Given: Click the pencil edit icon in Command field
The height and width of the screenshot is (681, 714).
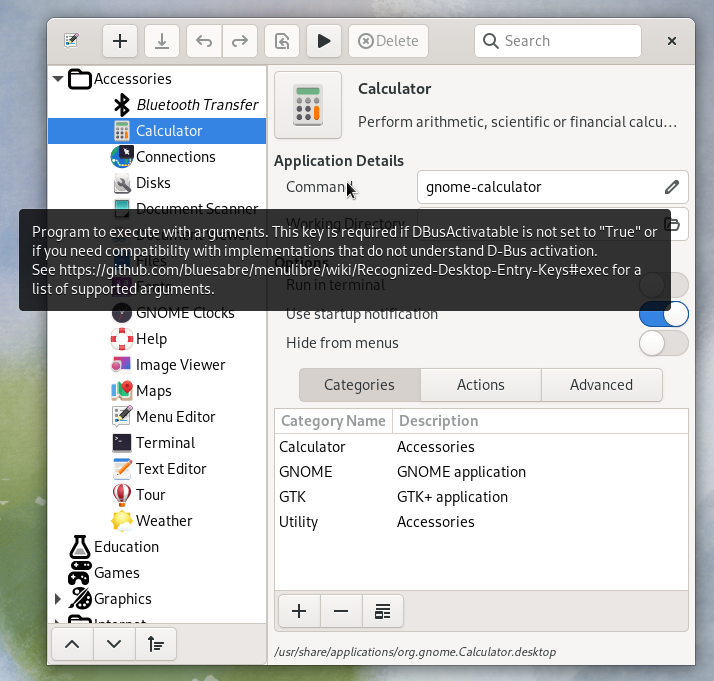Looking at the screenshot, I should coord(672,187).
